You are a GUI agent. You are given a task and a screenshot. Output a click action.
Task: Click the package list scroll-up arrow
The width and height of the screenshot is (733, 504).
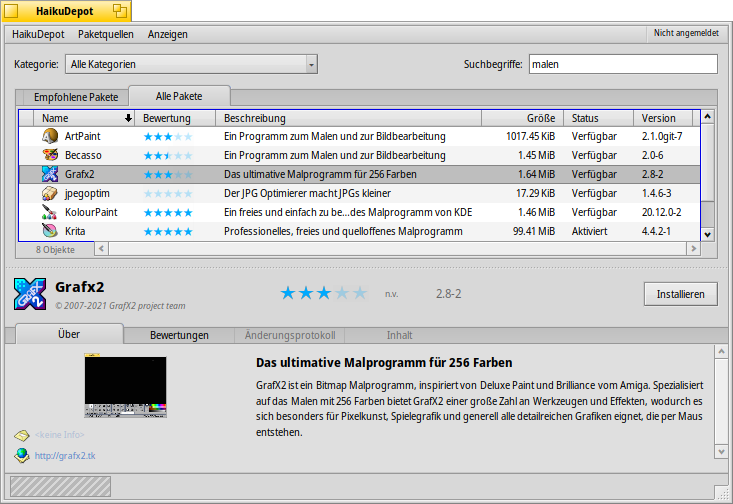[x=707, y=116]
